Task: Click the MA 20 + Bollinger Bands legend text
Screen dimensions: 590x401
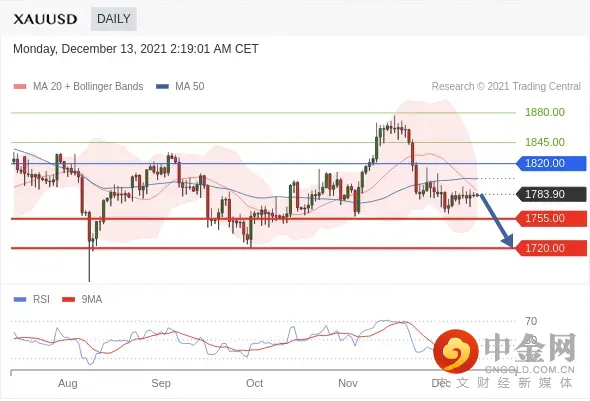Action: coord(88,87)
